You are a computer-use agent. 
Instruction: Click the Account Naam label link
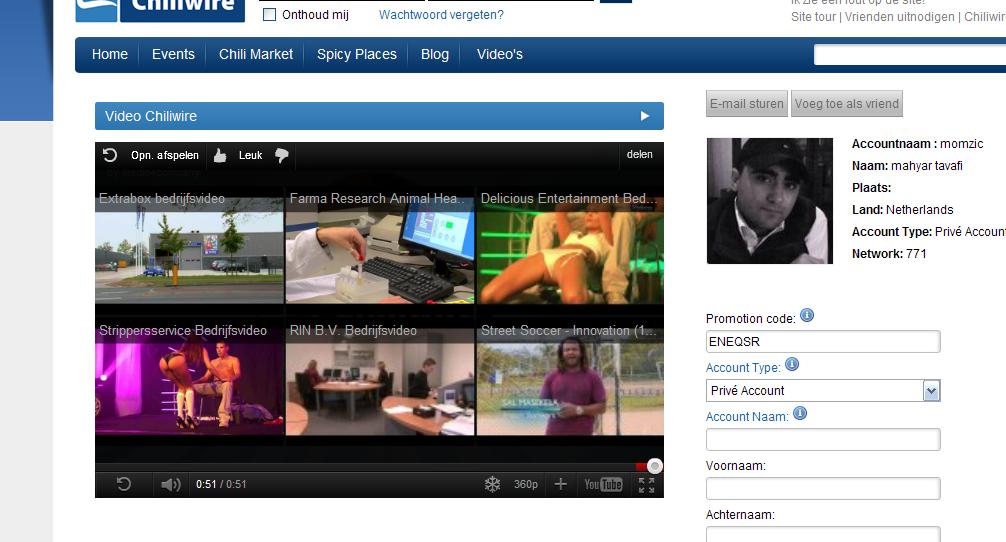747,416
